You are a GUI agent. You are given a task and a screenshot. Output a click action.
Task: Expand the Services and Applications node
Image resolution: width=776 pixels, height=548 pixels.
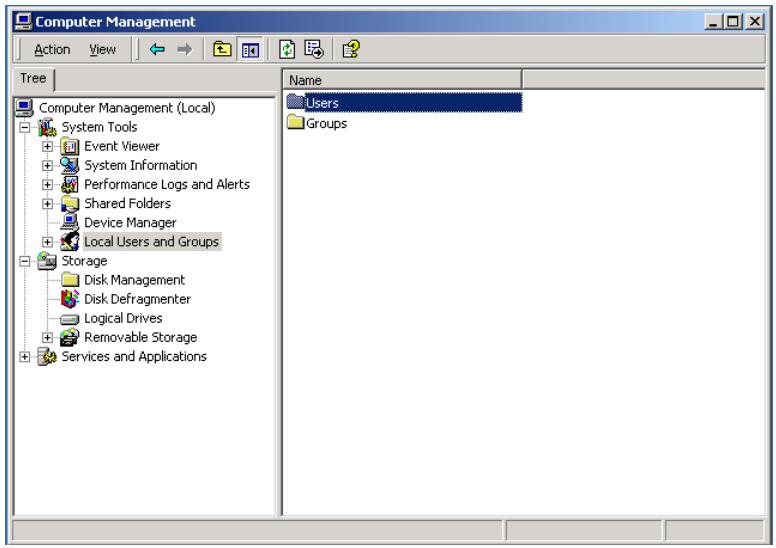click(25, 356)
